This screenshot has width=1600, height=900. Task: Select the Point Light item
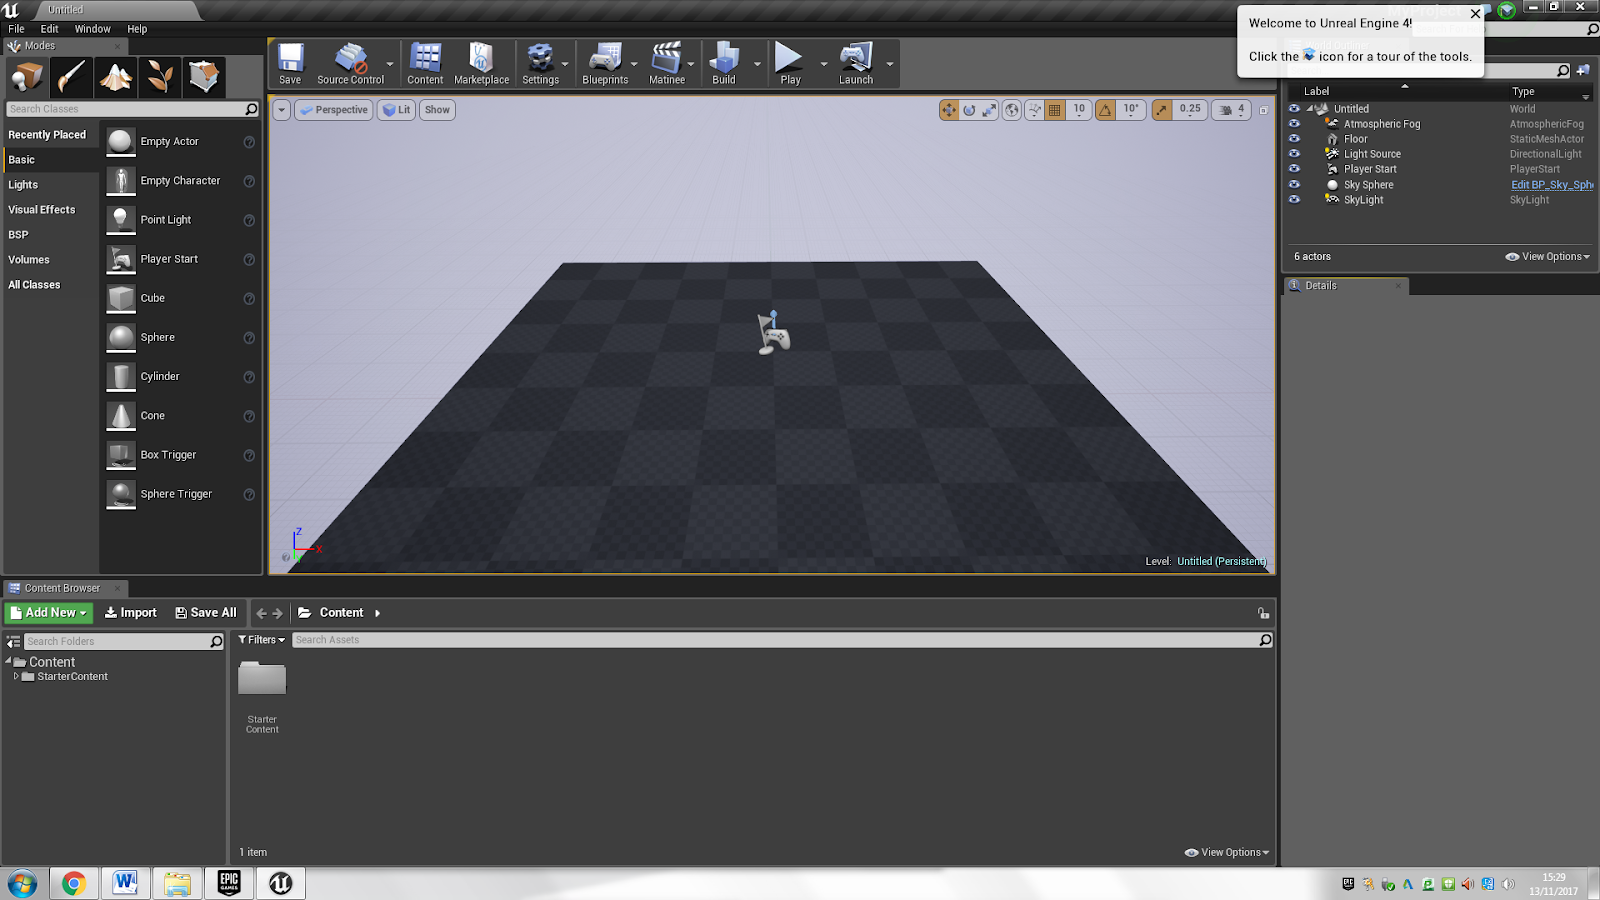coord(181,220)
